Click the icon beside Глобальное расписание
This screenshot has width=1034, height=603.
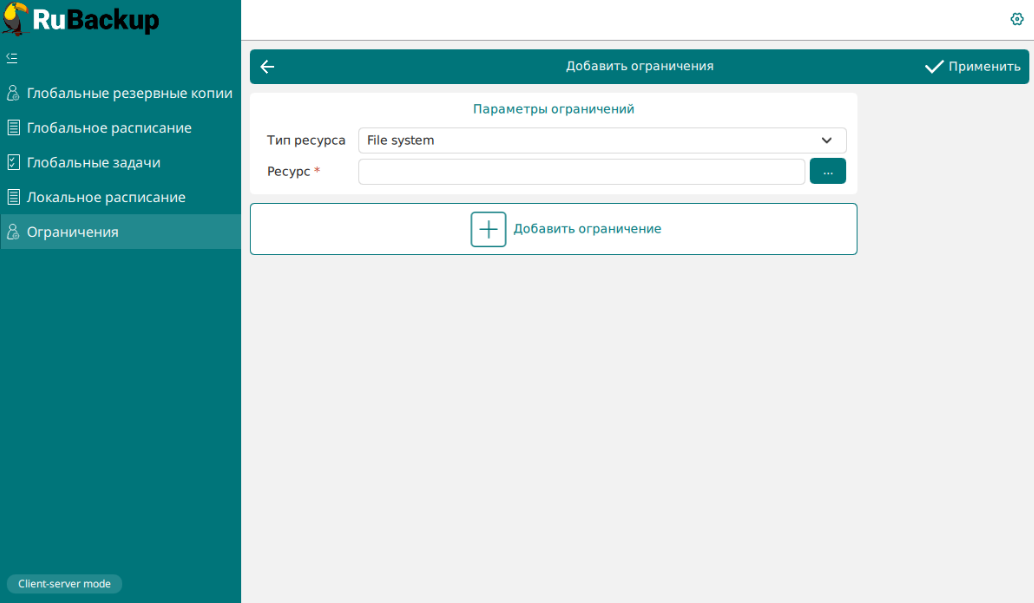point(13,128)
